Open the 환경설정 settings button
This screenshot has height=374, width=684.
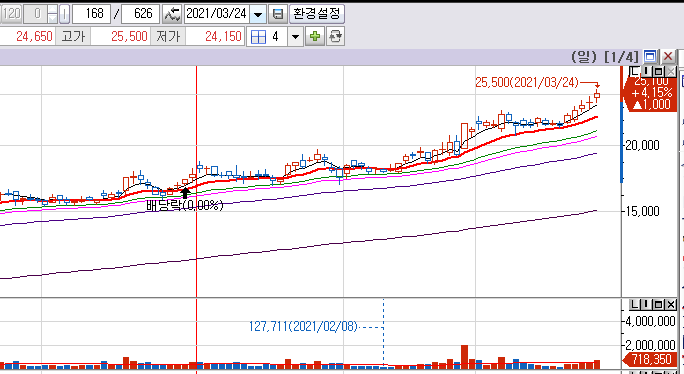[317, 14]
